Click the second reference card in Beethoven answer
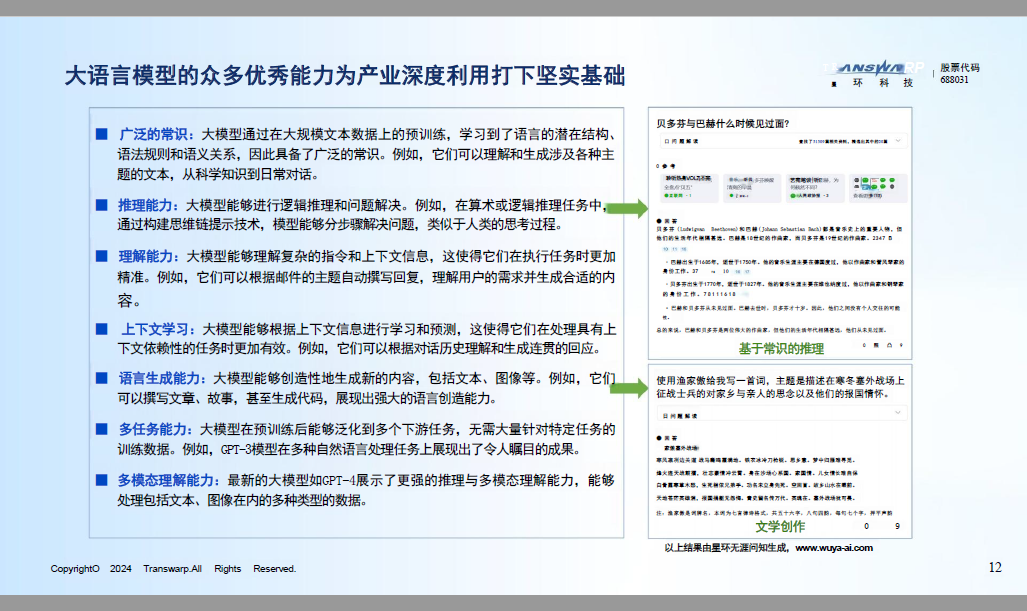The image size is (1027, 611). click(x=752, y=187)
